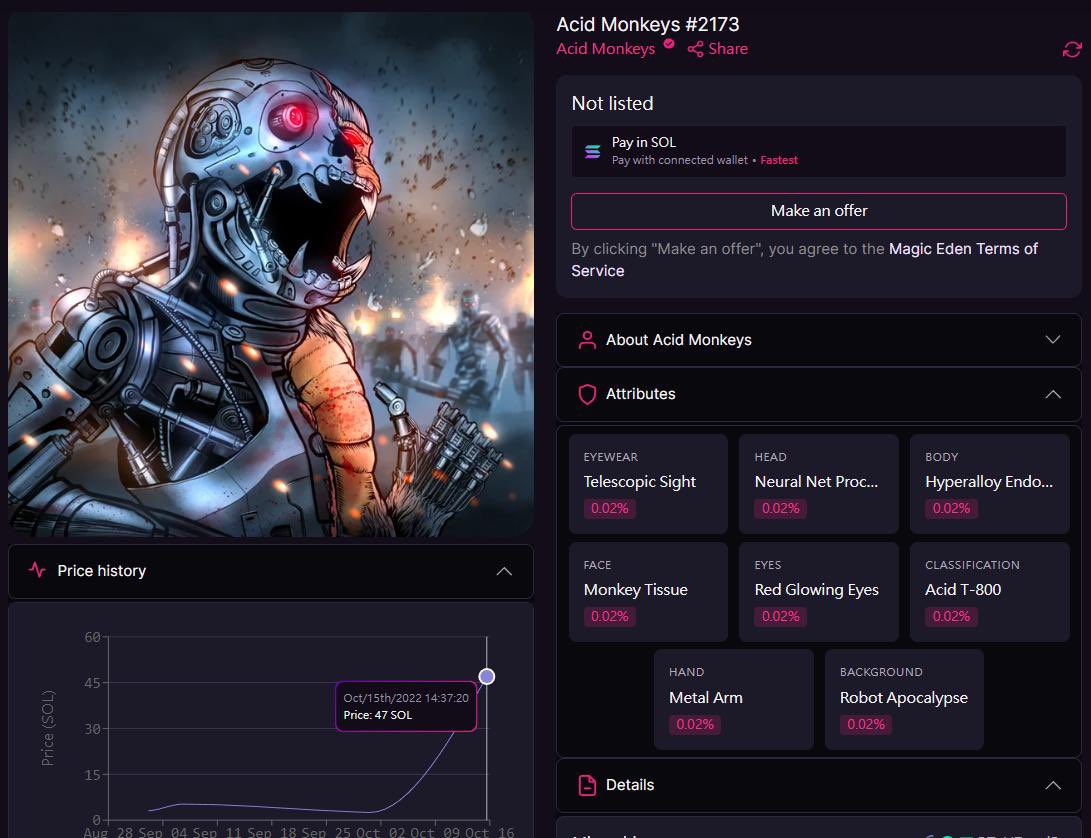Click the Monkey Tissue face attribute card
This screenshot has width=1091, height=838.
pos(648,592)
